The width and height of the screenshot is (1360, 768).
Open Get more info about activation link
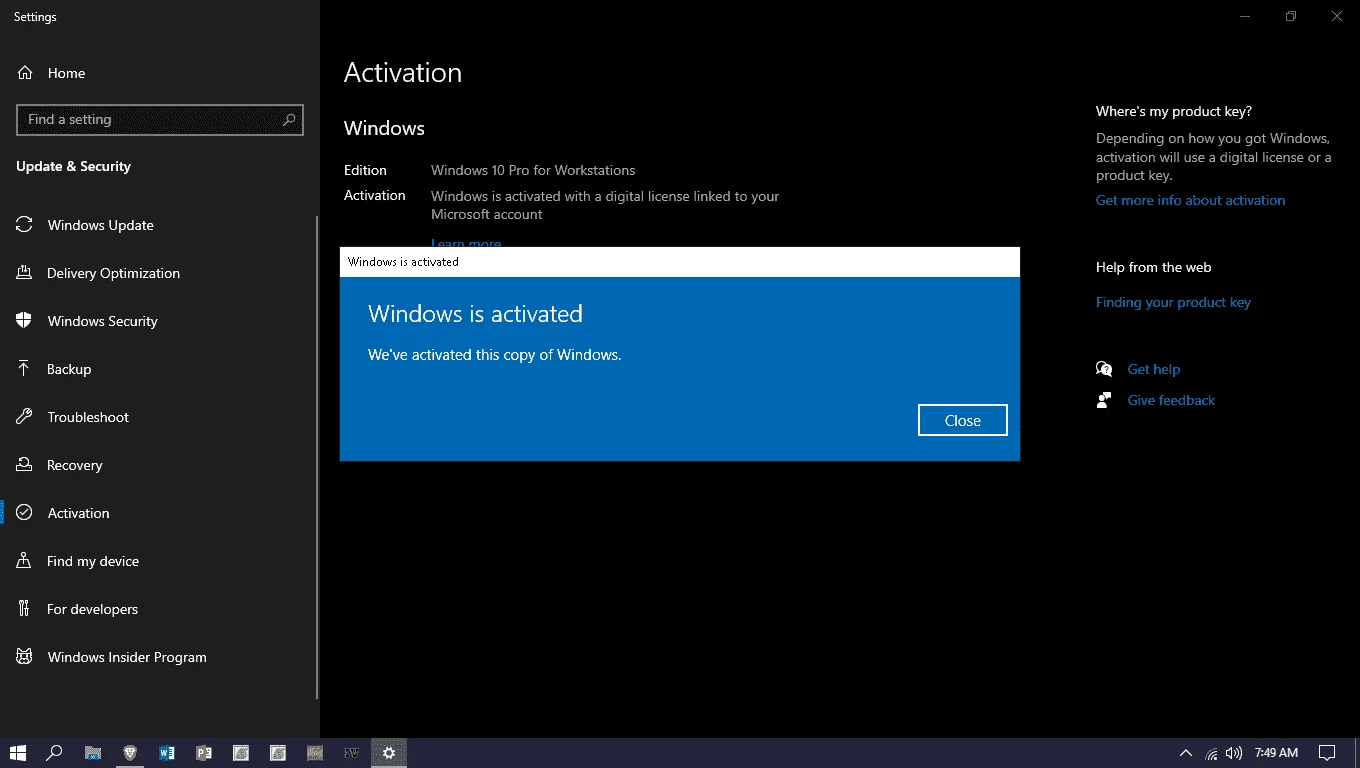click(1190, 200)
